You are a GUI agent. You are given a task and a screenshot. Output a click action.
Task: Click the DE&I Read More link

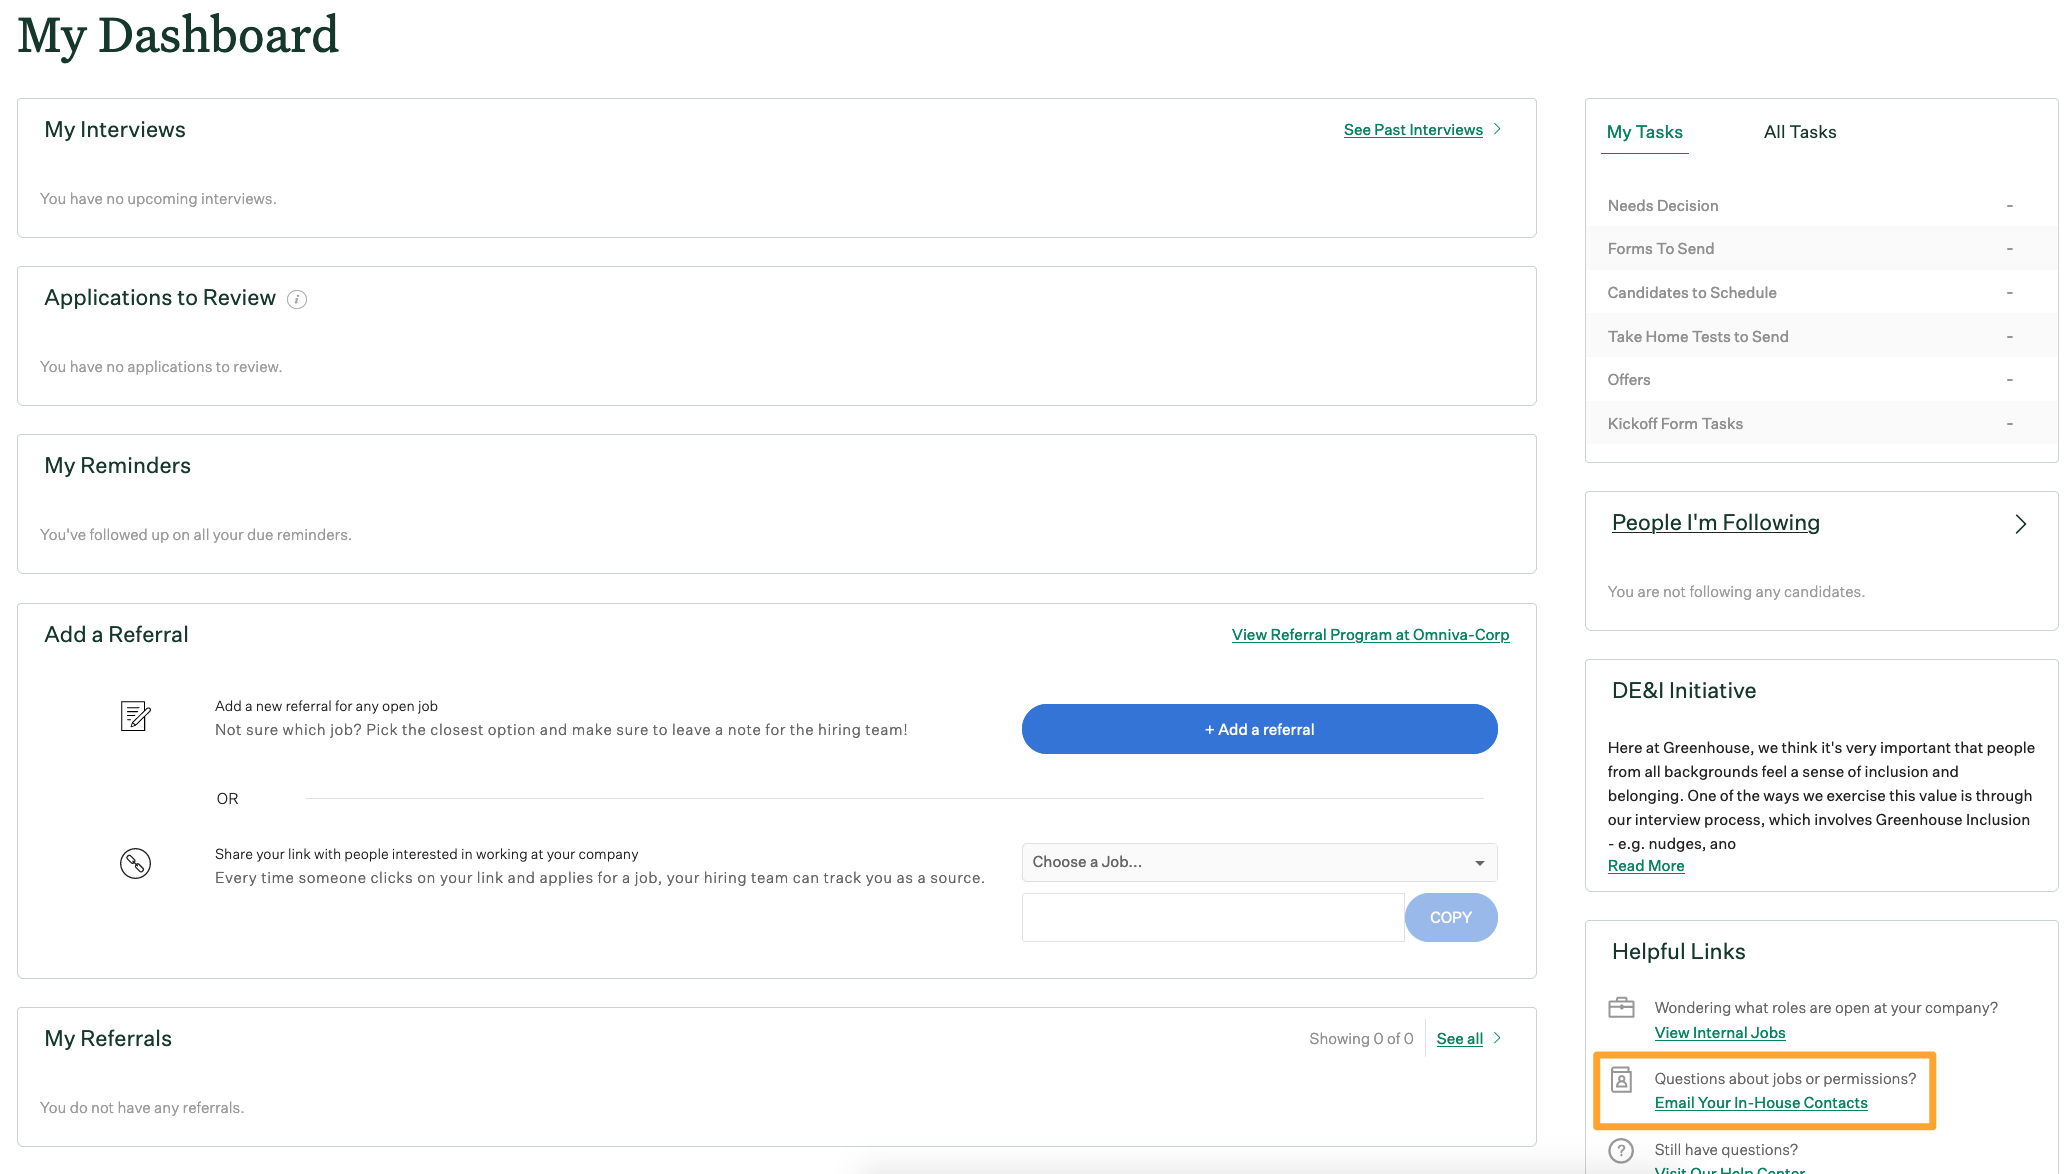point(1645,863)
